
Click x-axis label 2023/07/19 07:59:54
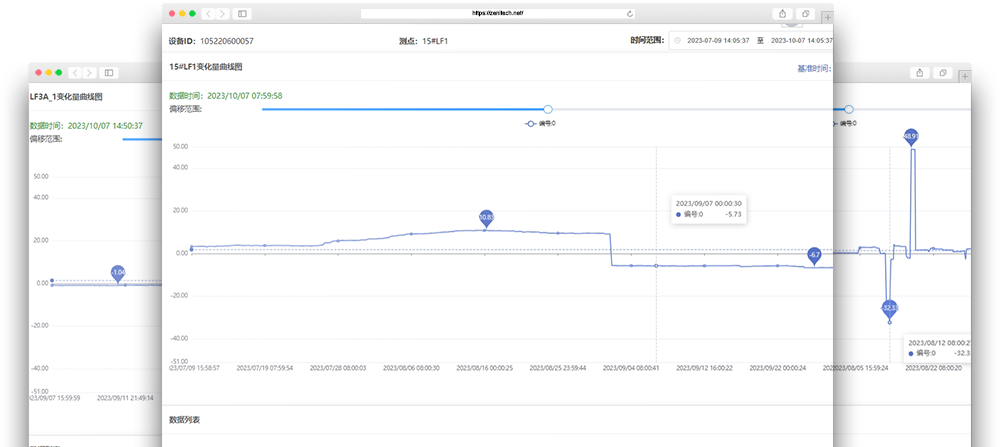pyautogui.click(x=265, y=368)
